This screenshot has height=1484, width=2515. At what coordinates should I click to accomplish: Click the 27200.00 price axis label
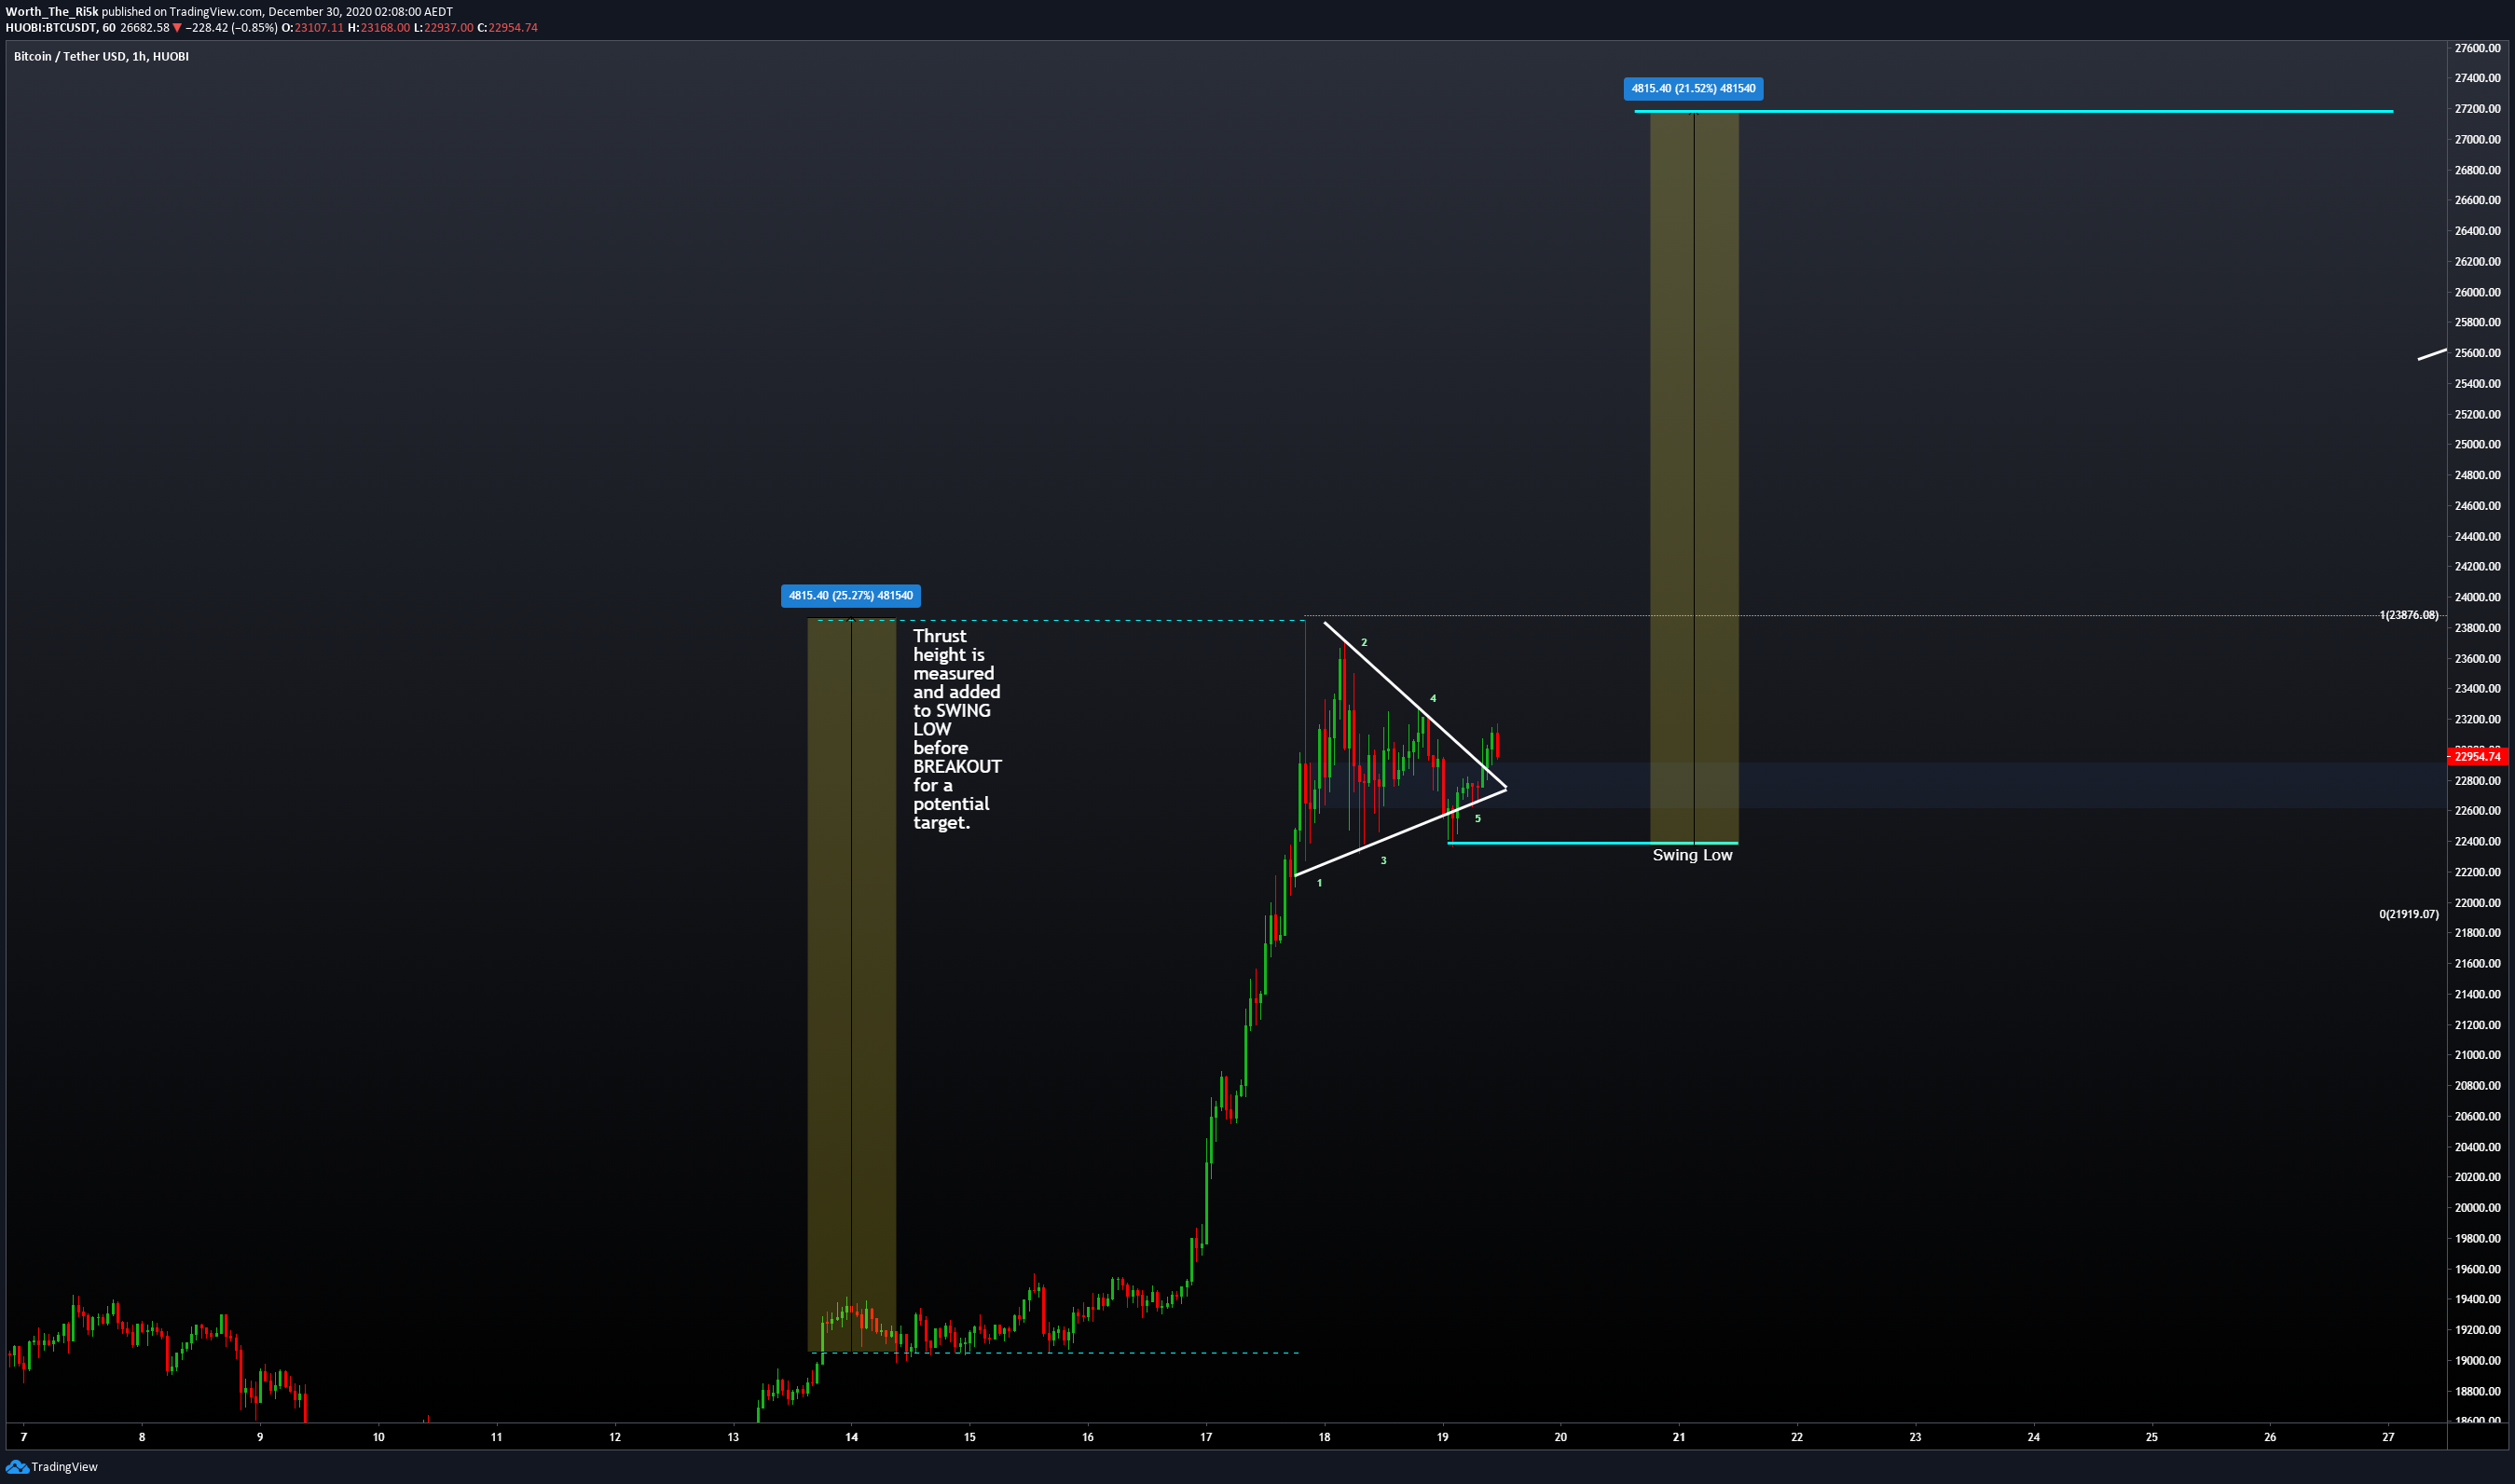[2477, 108]
